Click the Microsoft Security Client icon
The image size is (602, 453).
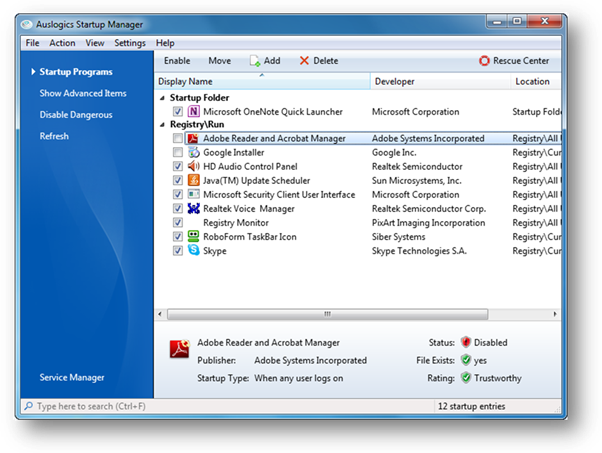pyautogui.click(x=194, y=194)
